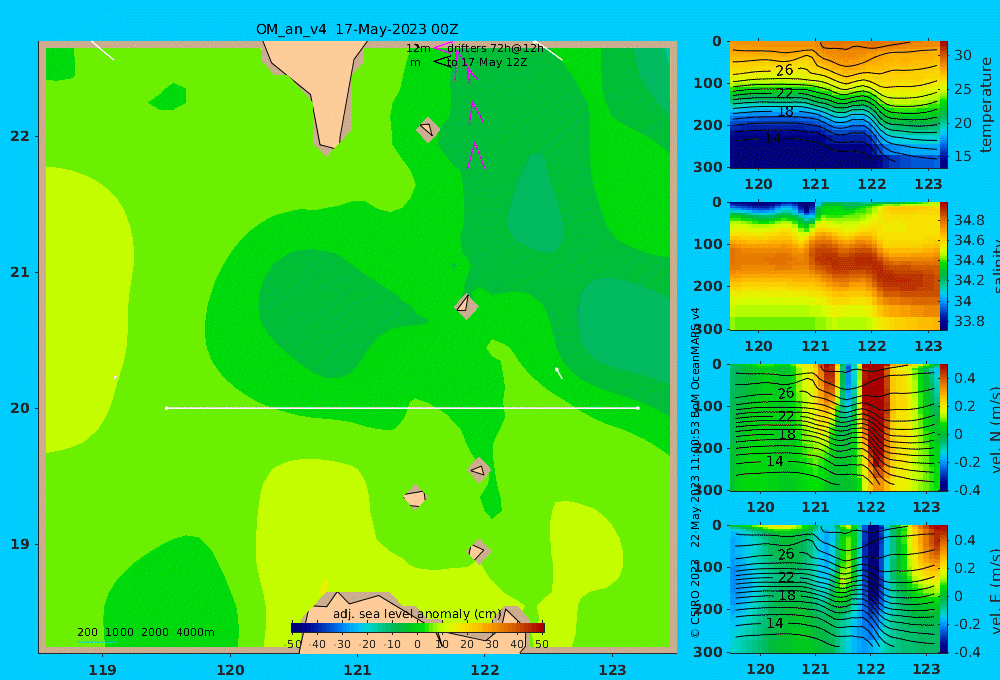Open the vel. N depth section panel
1000x680 pixels.
click(x=835, y=427)
